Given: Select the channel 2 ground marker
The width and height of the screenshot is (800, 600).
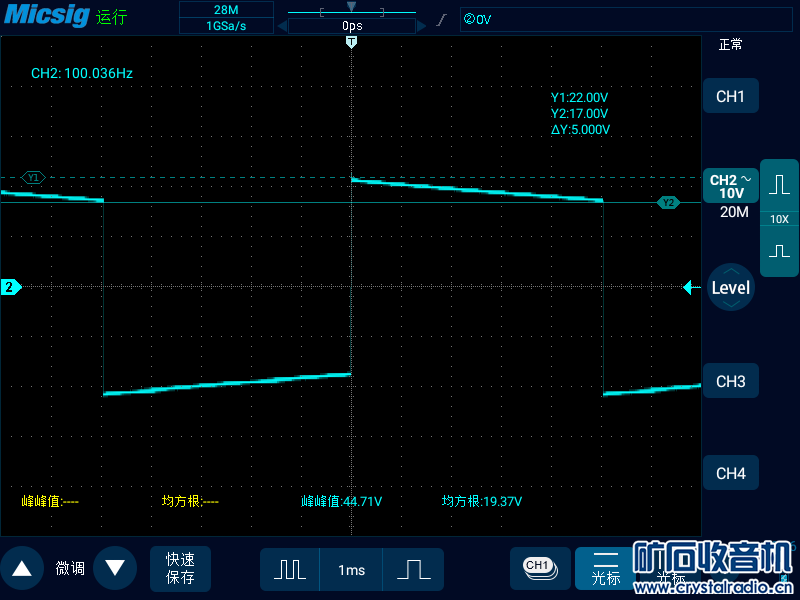Looking at the screenshot, I should click(x=11, y=287).
